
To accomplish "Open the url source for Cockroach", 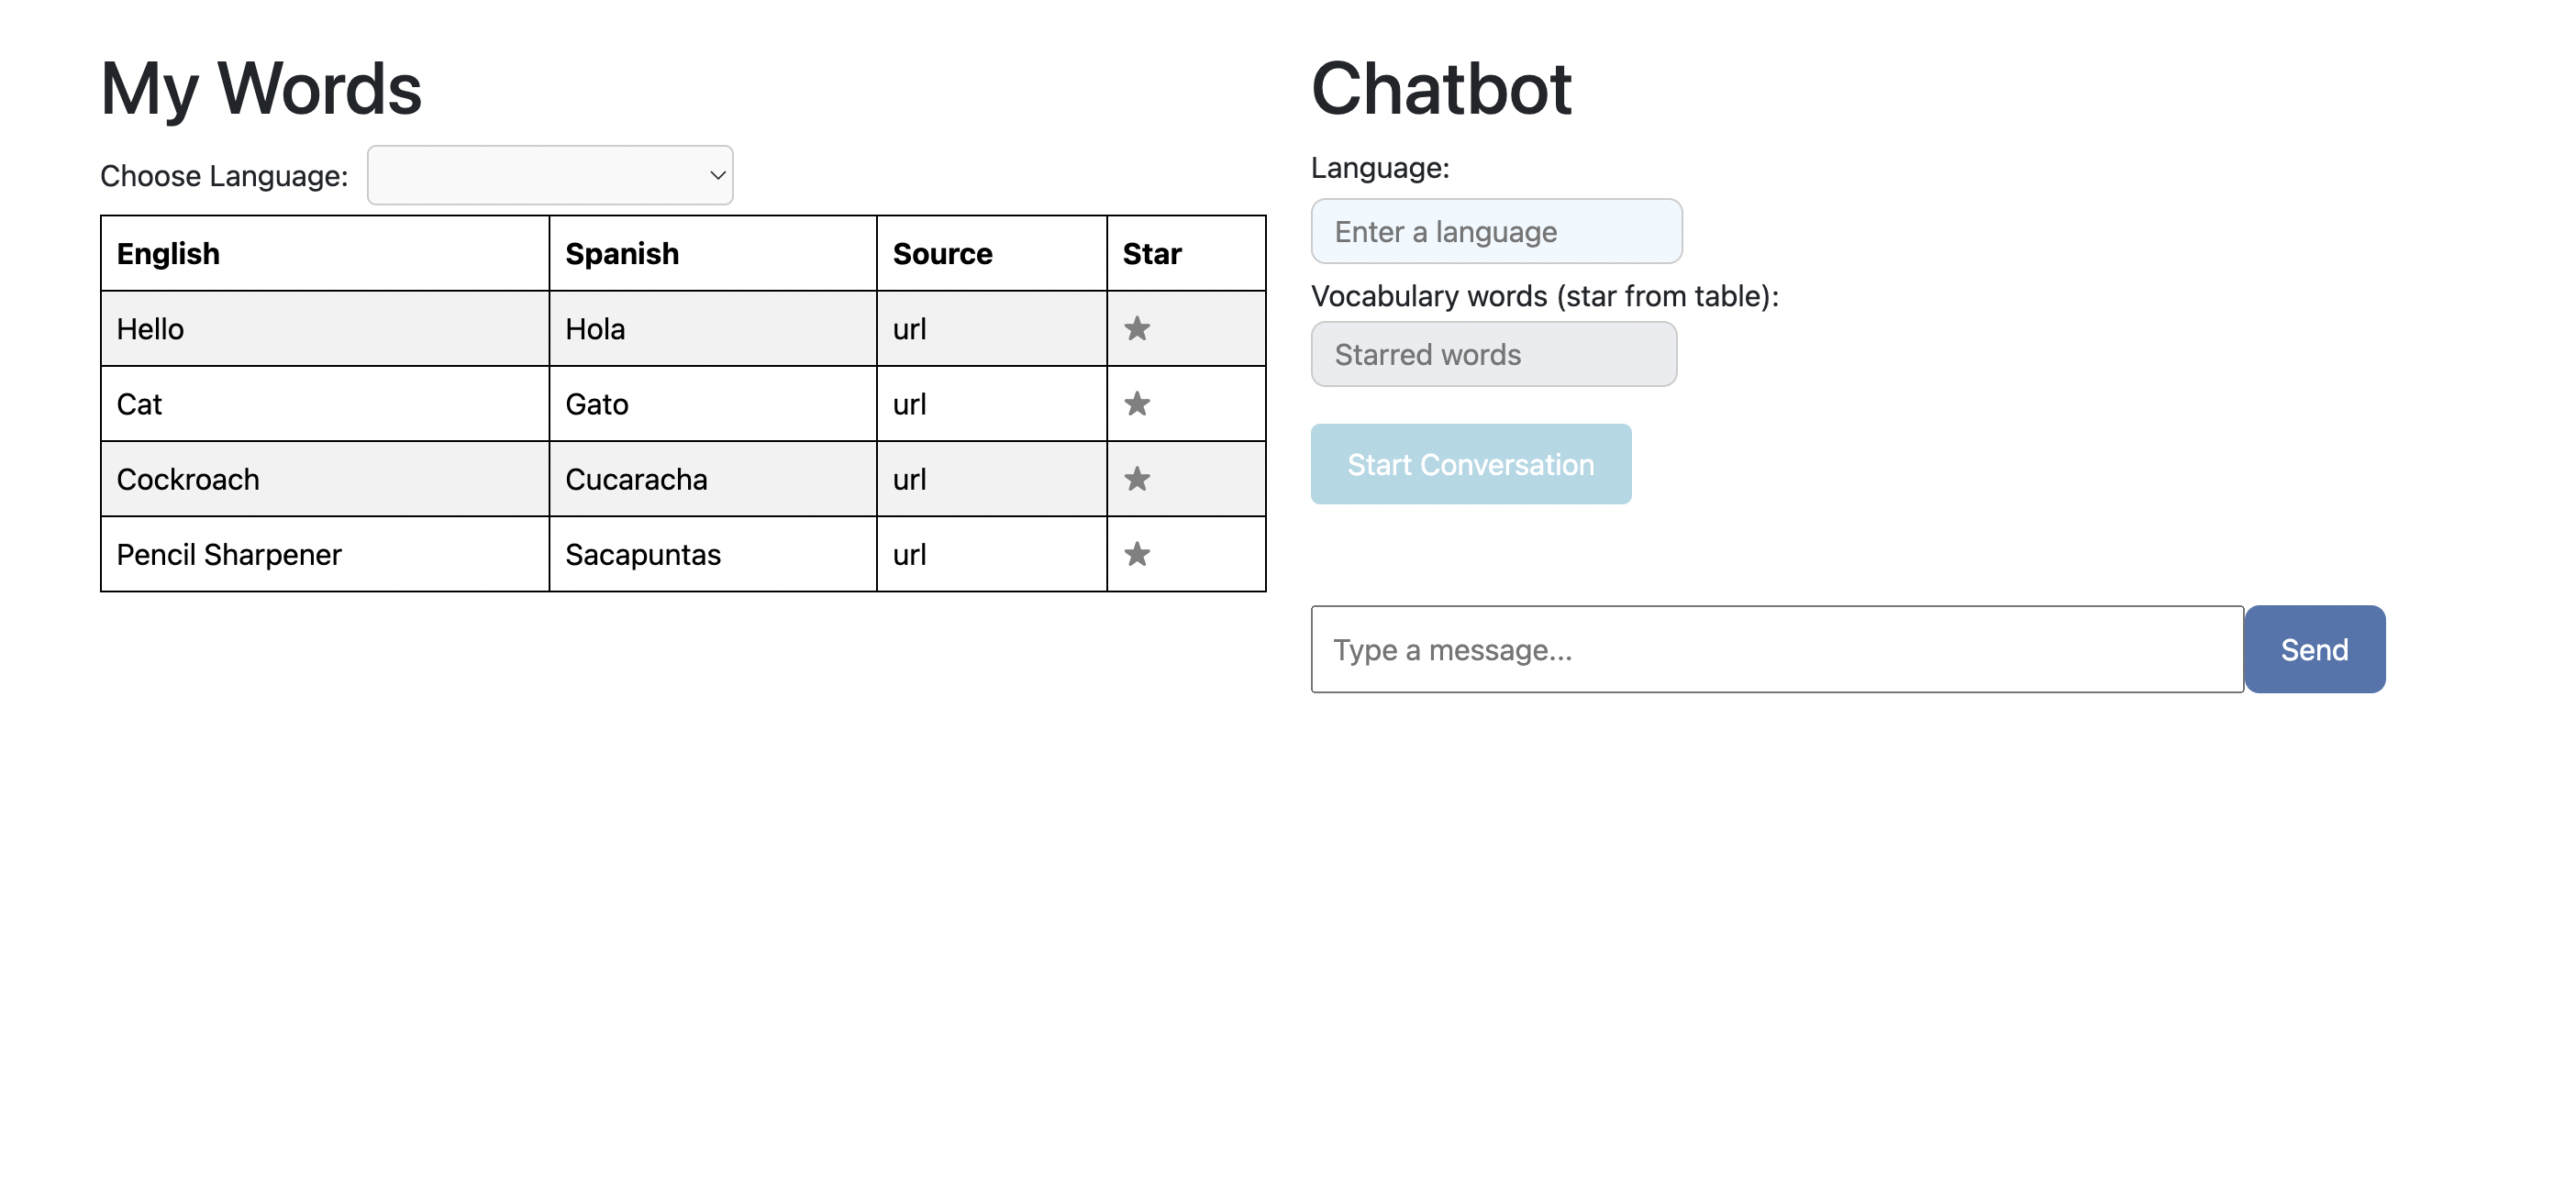I will [910, 479].
